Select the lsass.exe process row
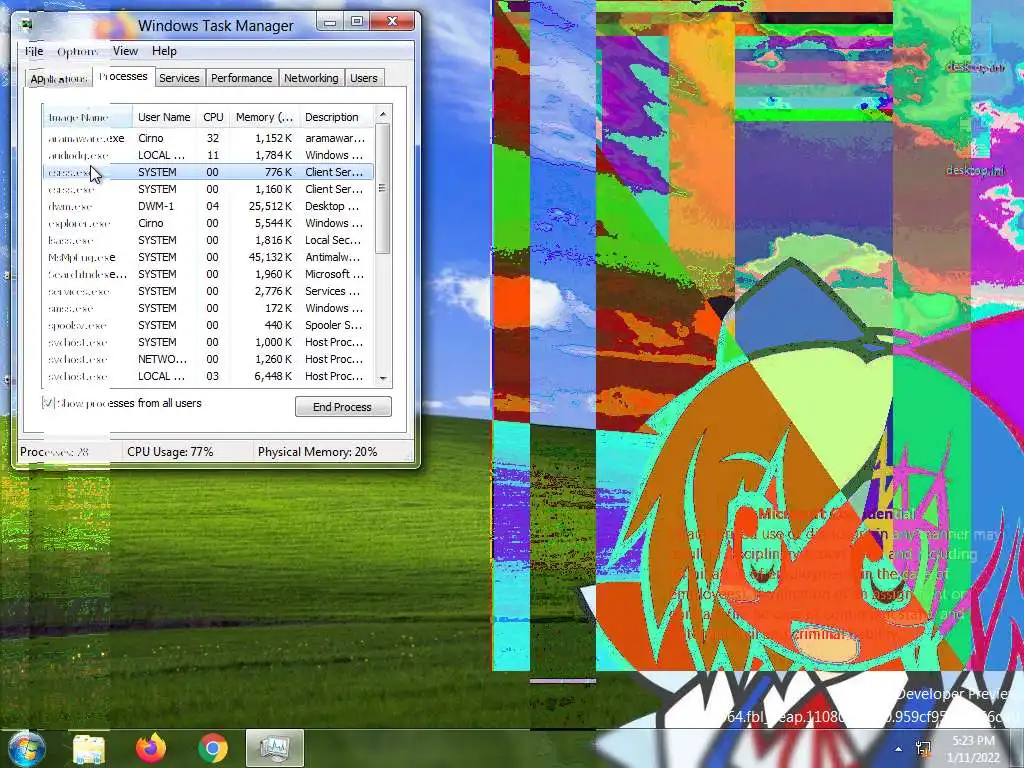The image size is (1024, 768). (209, 240)
